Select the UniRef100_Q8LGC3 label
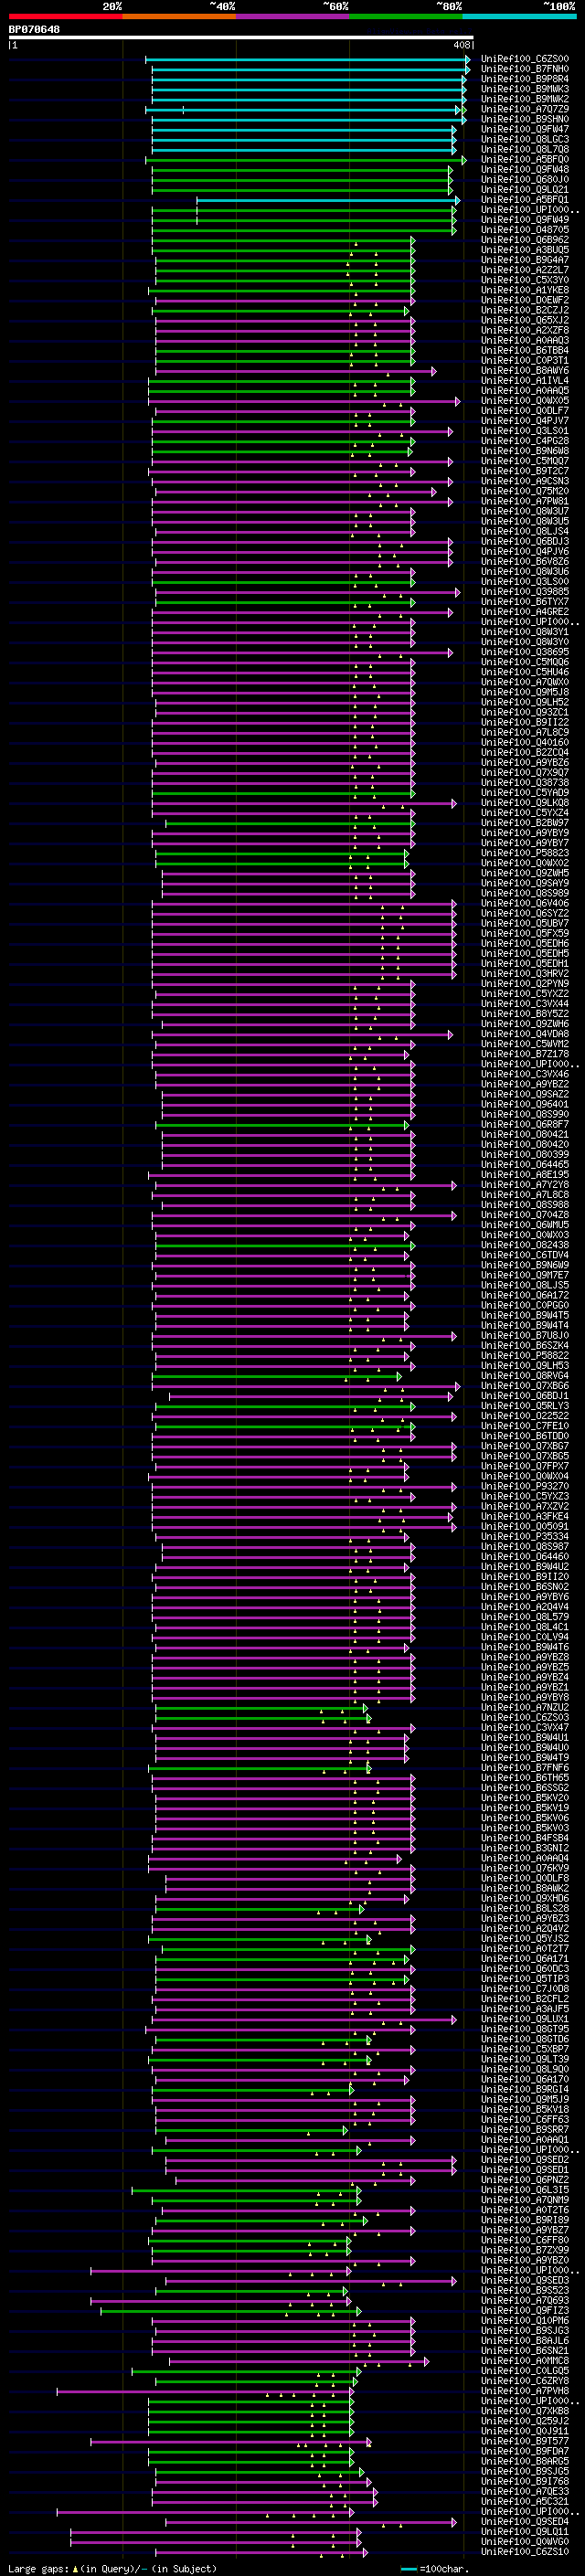The image size is (585, 2576). pos(525,139)
